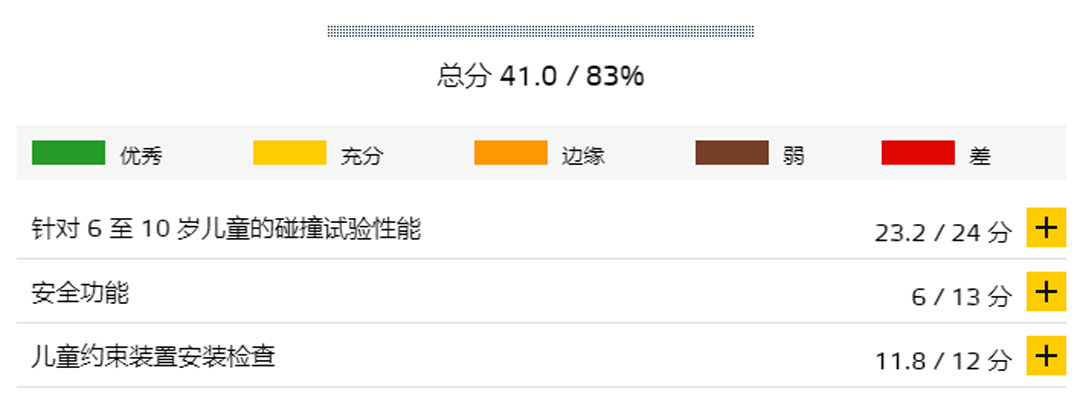1080x409 pixels.
Task: Click the 充分 legend label
Action: [x=361, y=156]
